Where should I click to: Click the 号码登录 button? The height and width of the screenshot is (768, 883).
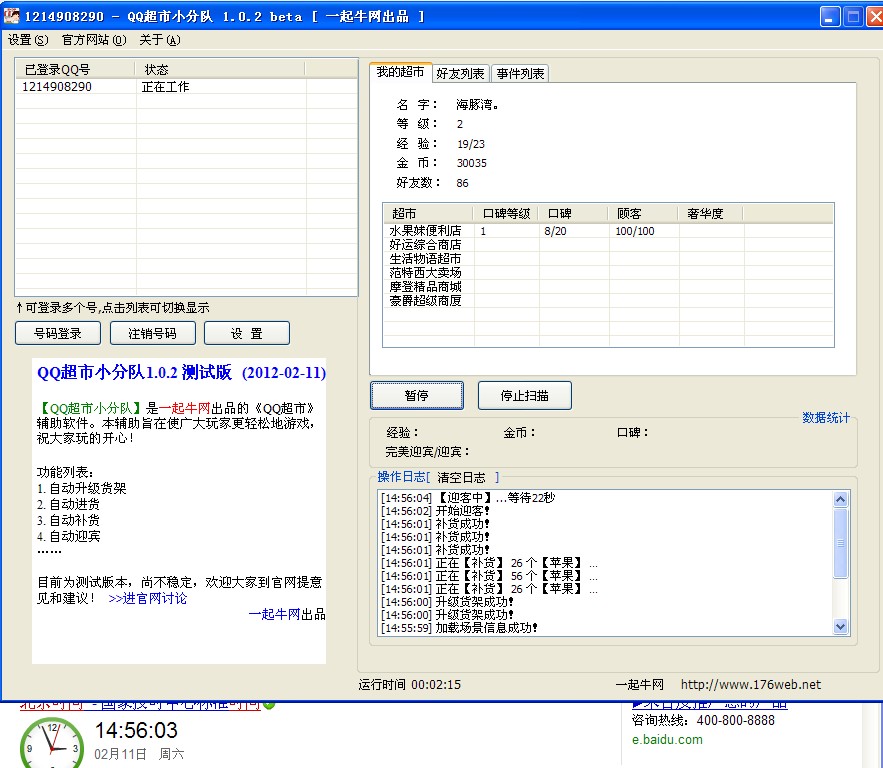click(x=57, y=333)
